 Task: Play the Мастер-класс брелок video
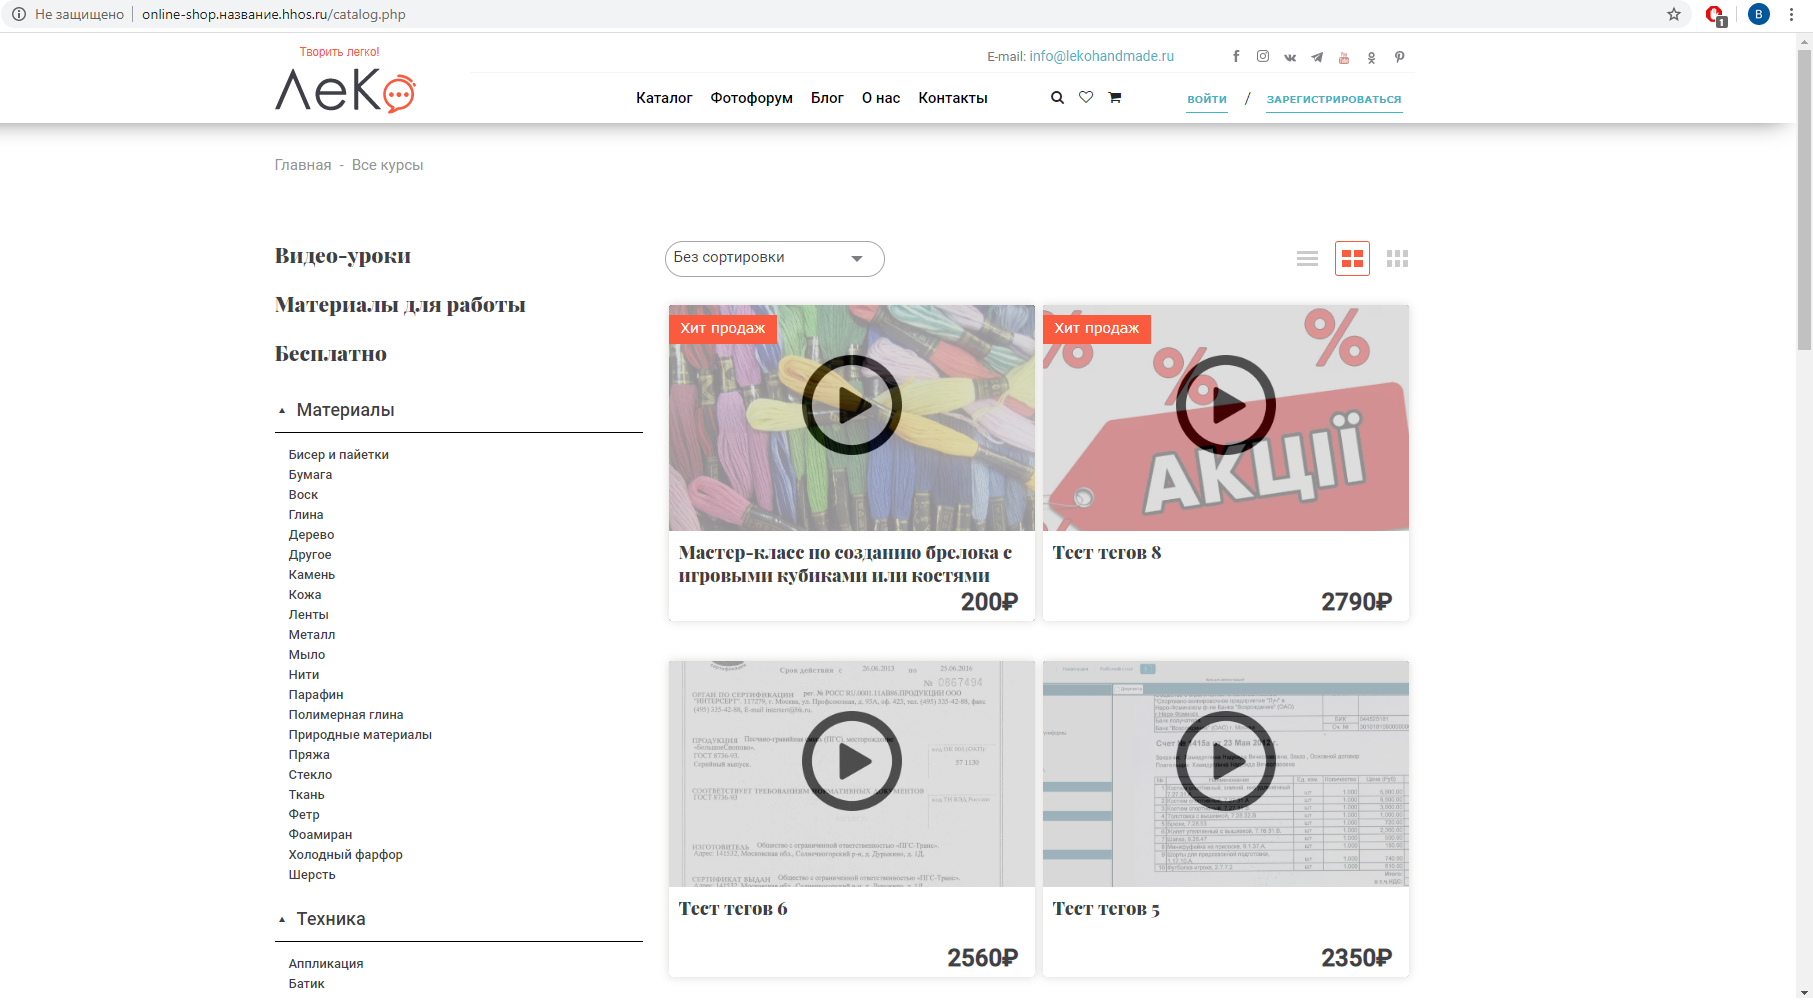[x=852, y=405]
